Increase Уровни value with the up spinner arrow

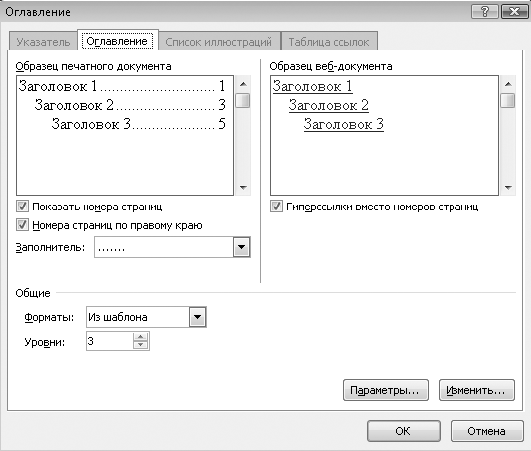point(141,337)
